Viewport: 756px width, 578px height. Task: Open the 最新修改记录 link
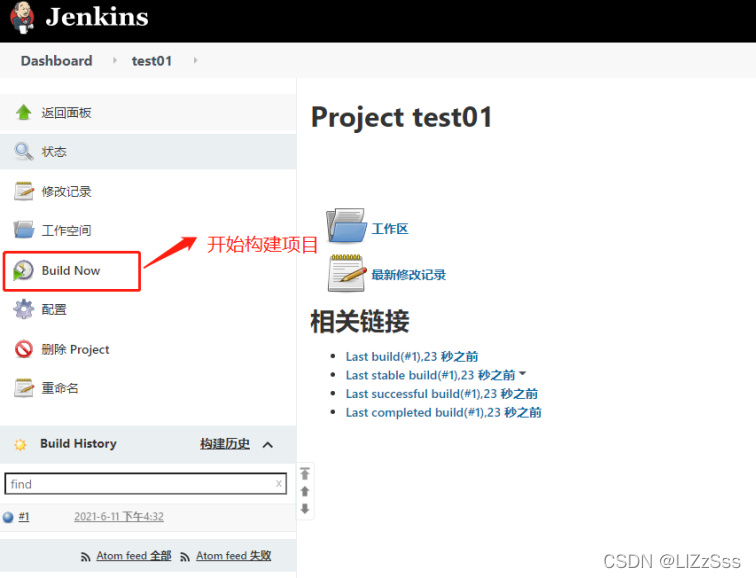[x=408, y=275]
